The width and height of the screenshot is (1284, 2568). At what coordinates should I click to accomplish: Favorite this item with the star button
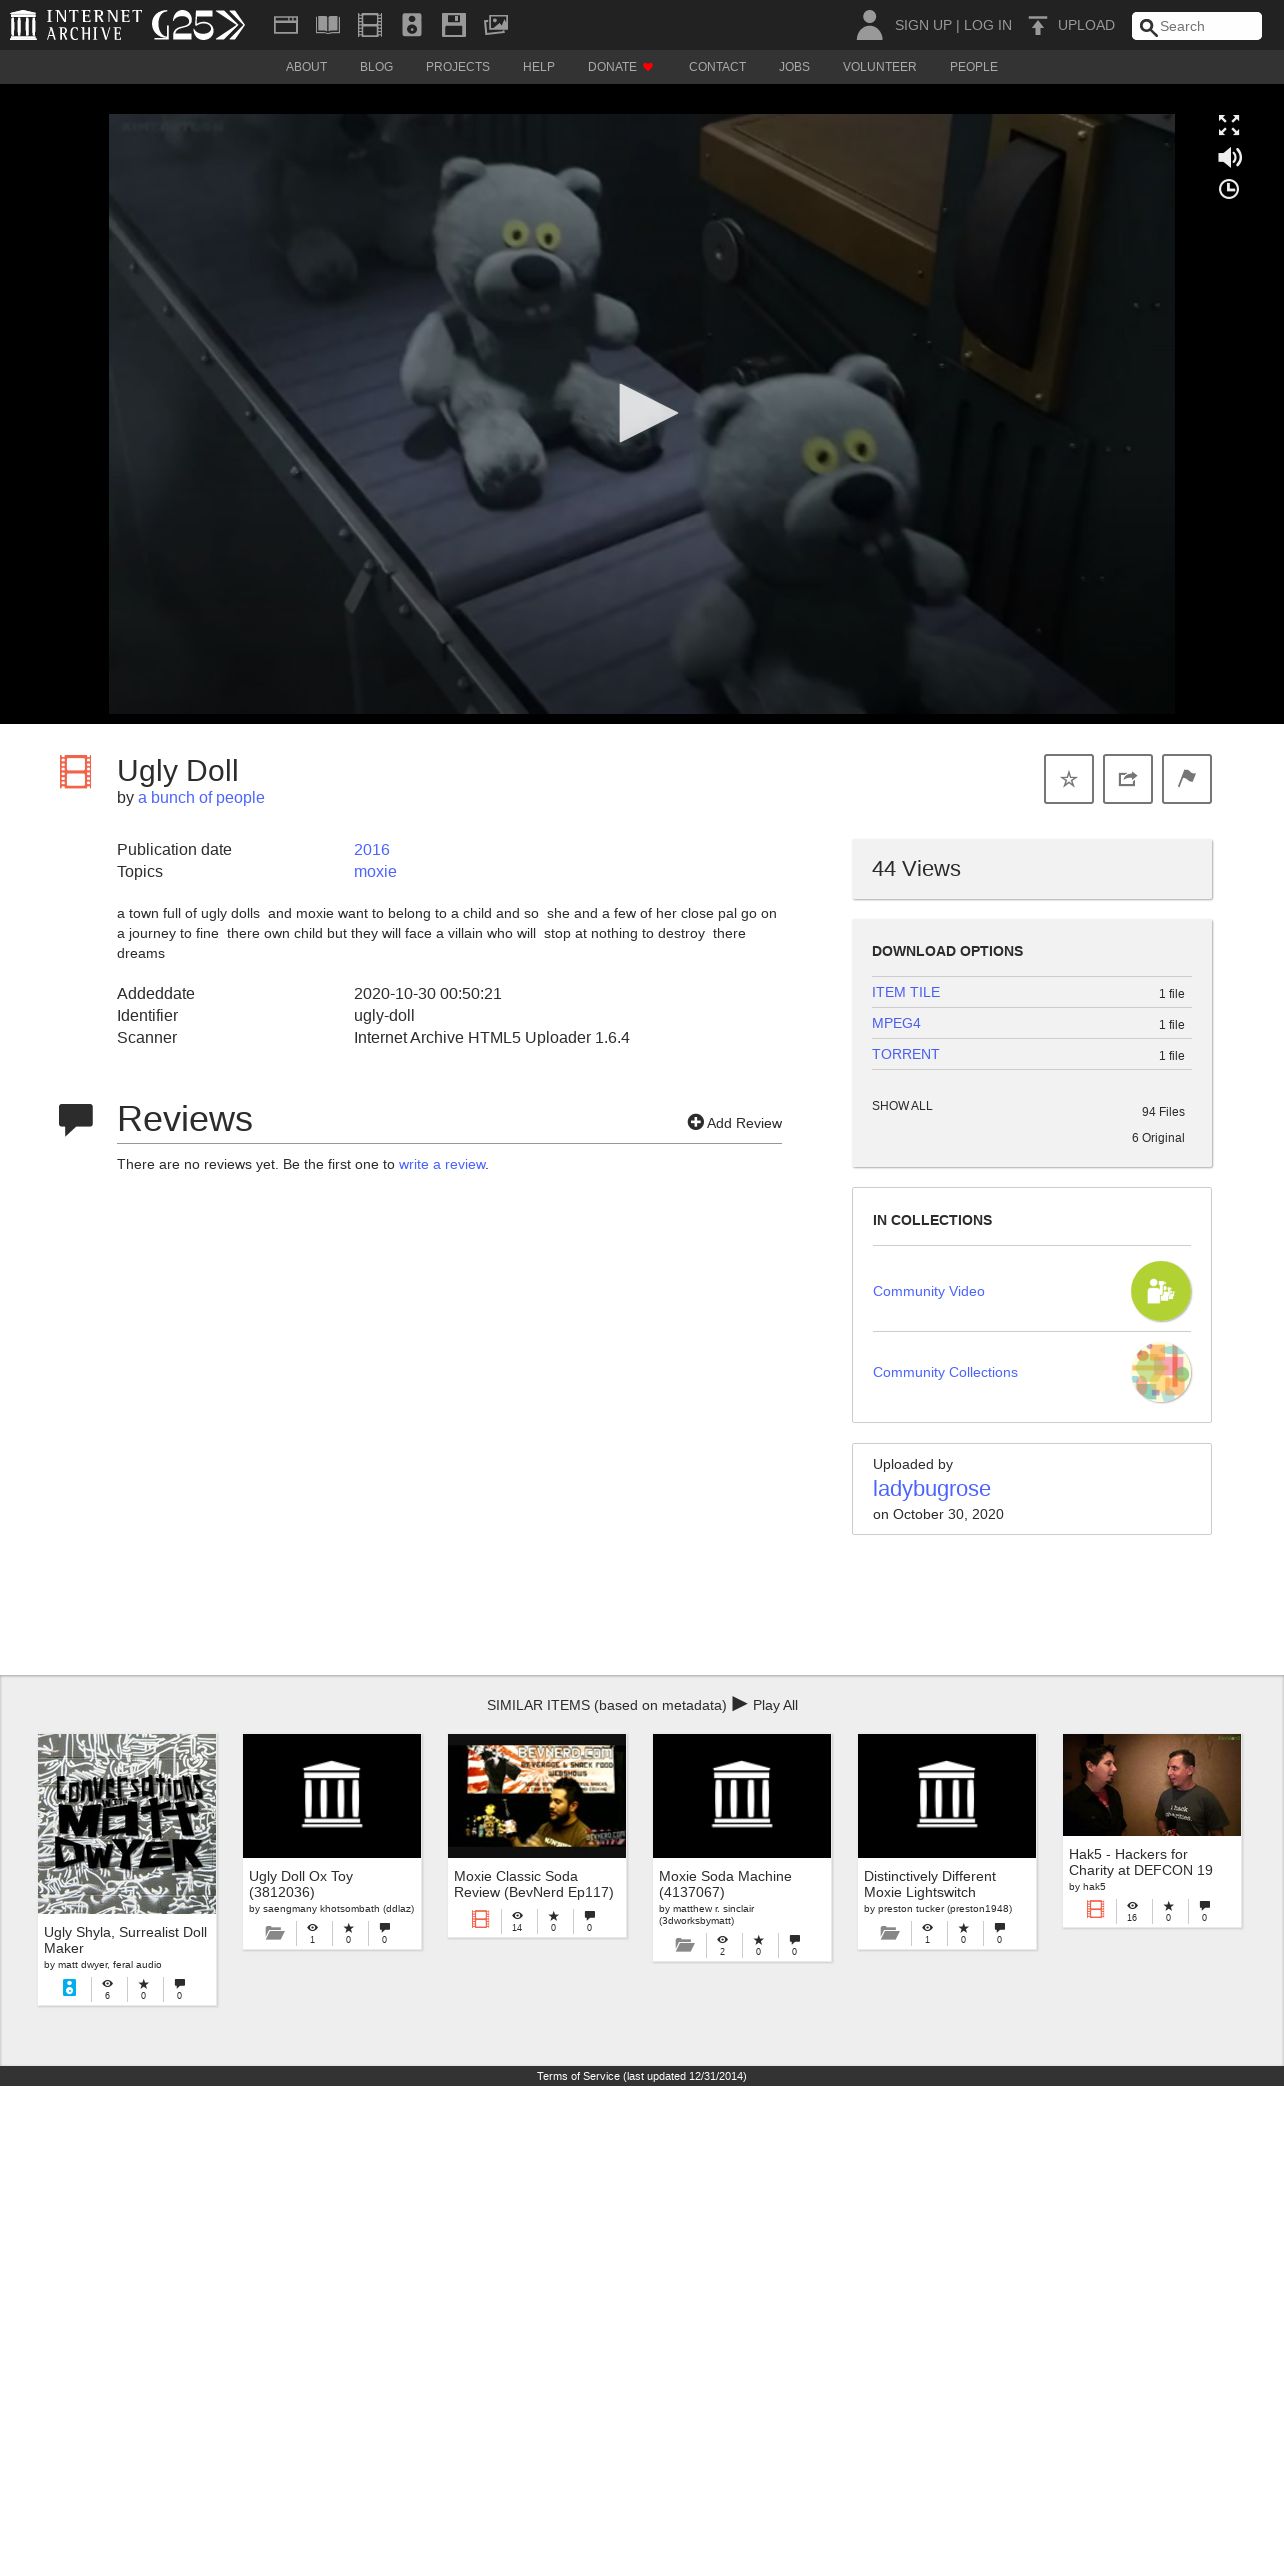1069,779
